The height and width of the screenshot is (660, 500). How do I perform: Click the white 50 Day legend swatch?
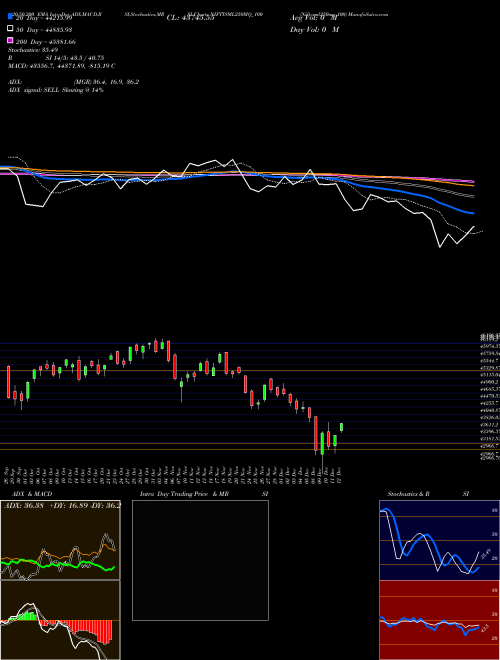(x=10, y=29)
